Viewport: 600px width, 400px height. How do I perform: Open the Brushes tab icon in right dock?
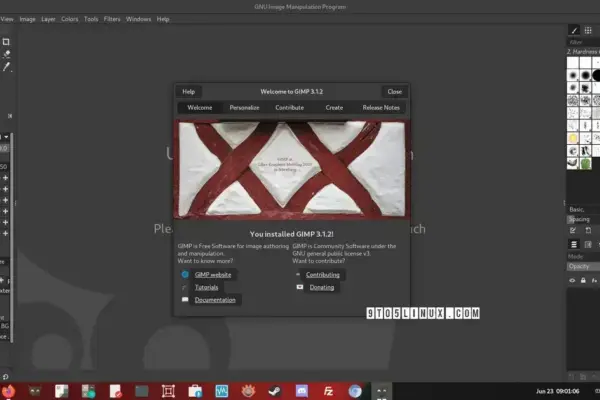(574, 31)
